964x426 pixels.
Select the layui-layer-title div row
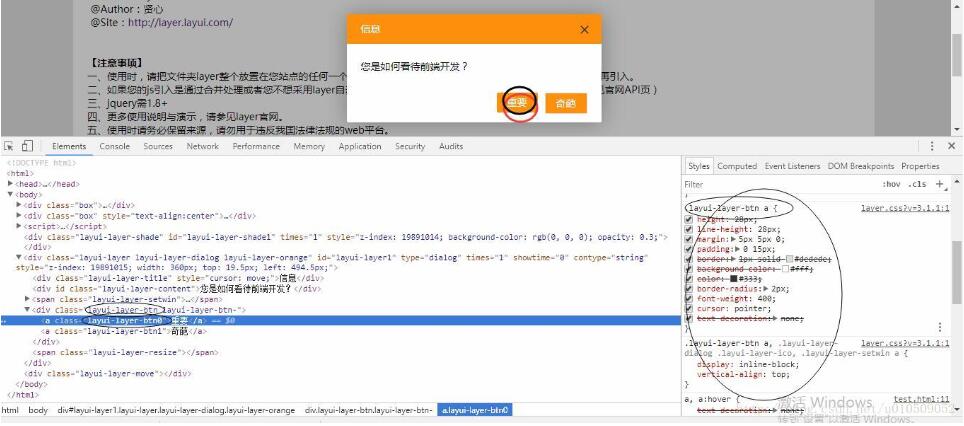340,278
